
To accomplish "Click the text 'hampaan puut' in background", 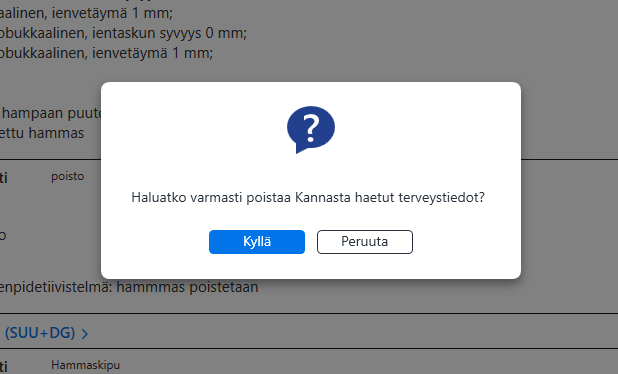I will [52, 114].
